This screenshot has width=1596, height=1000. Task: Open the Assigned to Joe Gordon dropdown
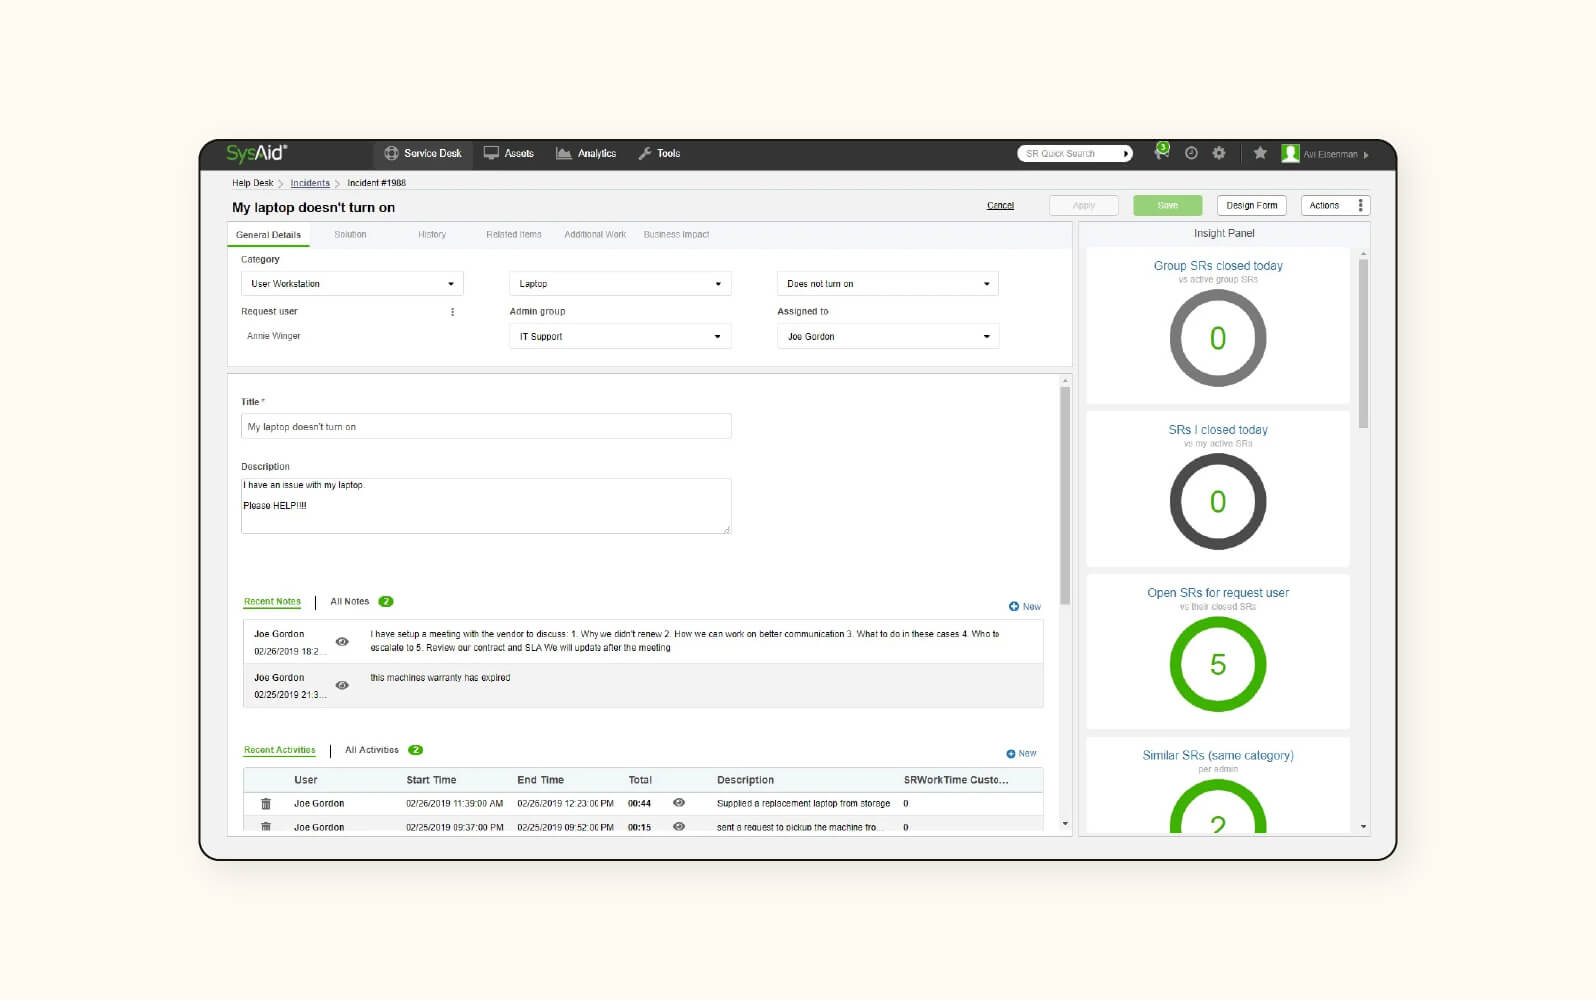pos(888,336)
